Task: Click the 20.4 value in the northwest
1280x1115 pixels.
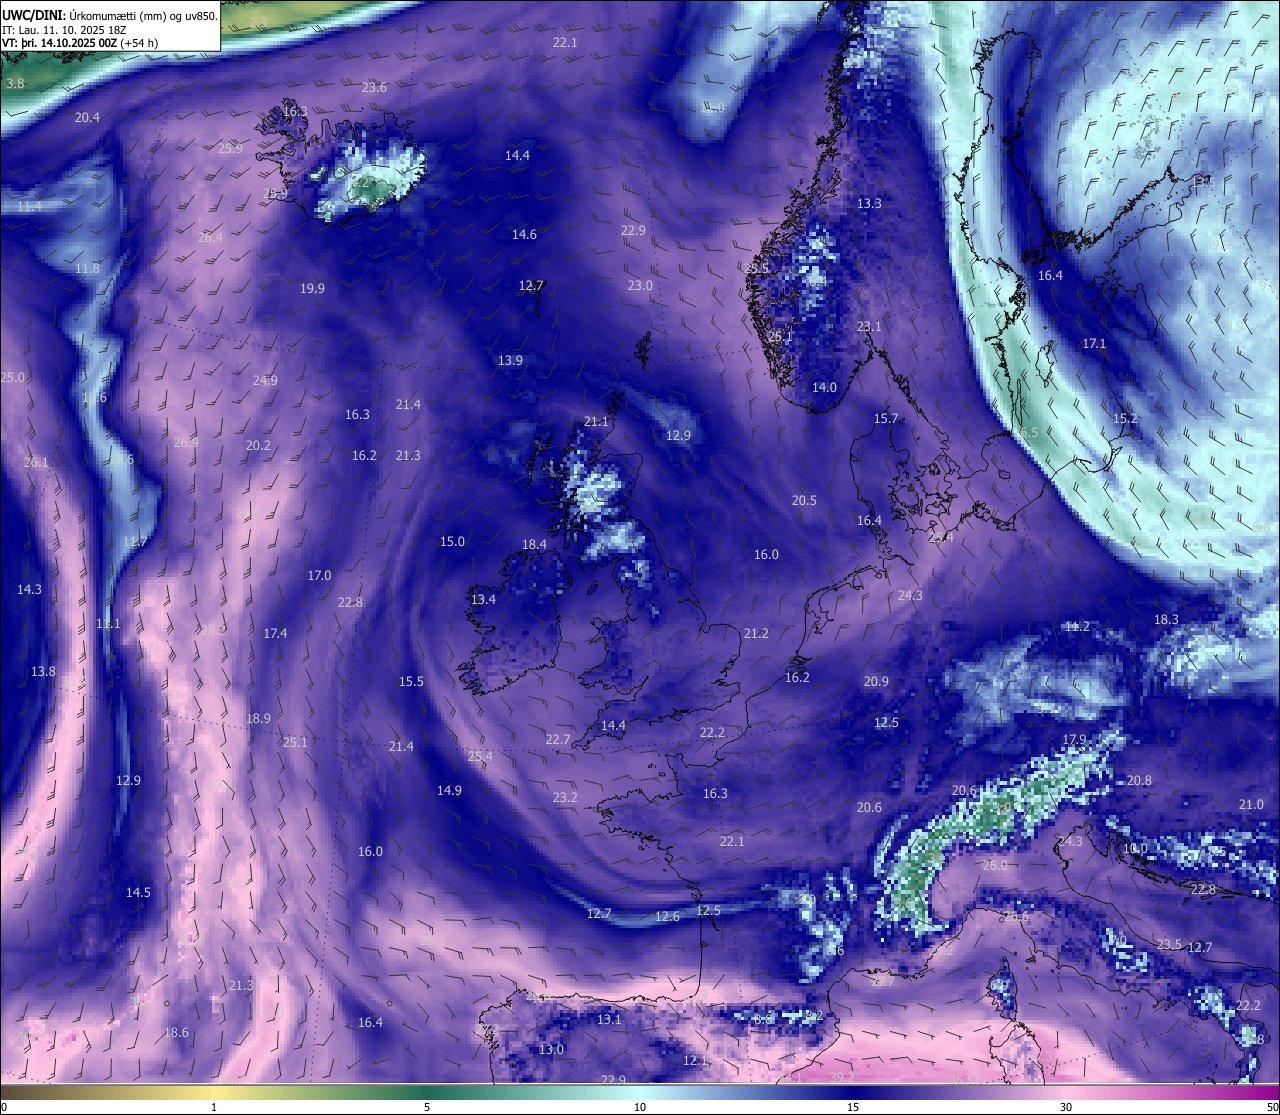Action: click(87, 117)
